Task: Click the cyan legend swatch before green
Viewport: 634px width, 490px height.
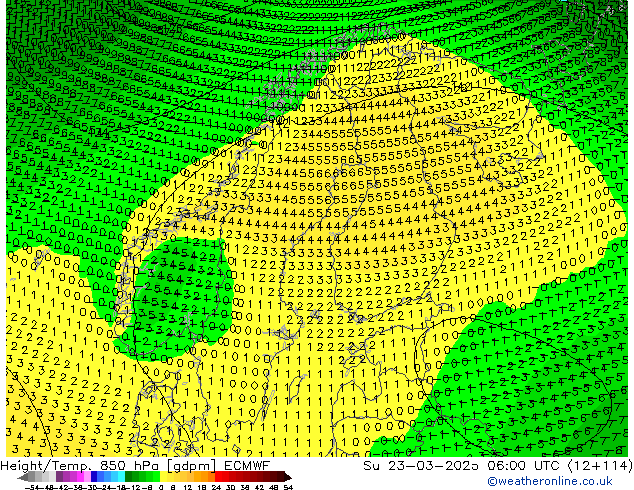Action: [121, 477]
